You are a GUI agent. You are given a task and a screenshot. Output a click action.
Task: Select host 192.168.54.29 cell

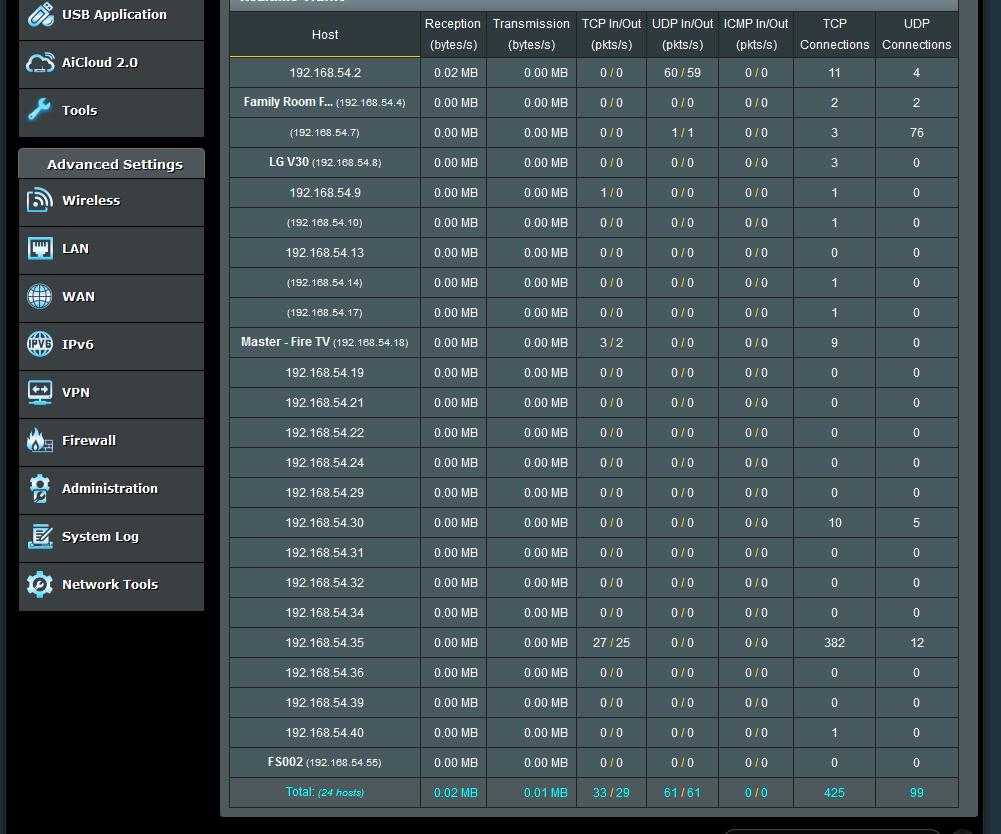[x=325, y=492]
